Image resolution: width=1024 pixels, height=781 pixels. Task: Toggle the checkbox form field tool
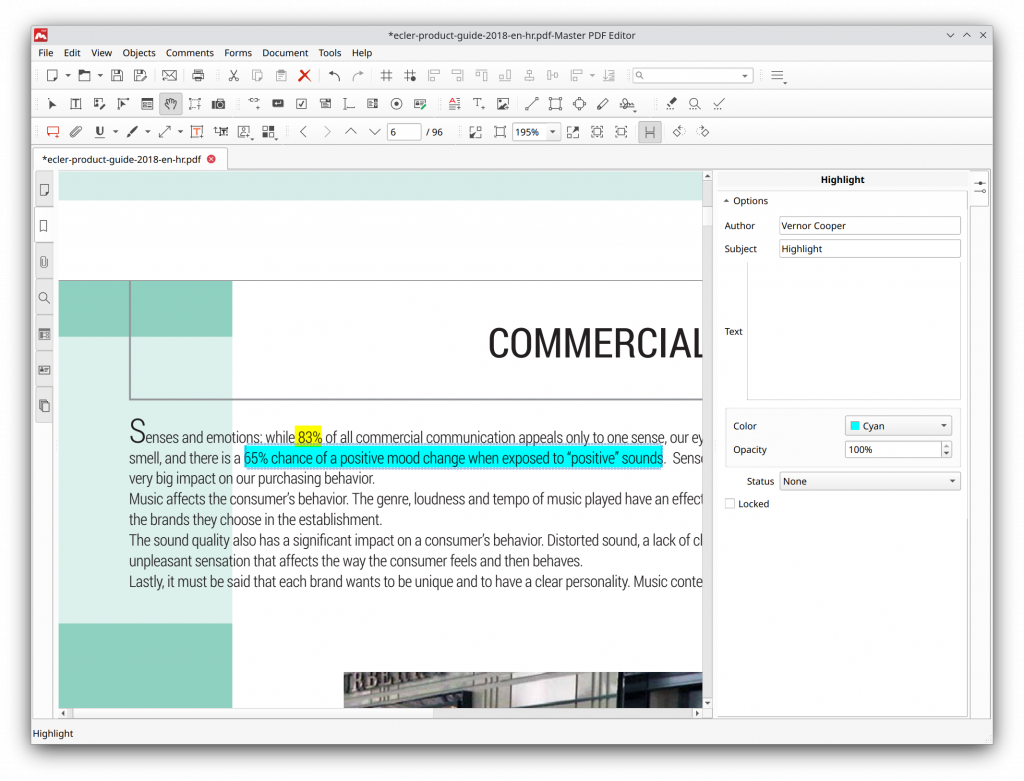[x=301, y=104]
